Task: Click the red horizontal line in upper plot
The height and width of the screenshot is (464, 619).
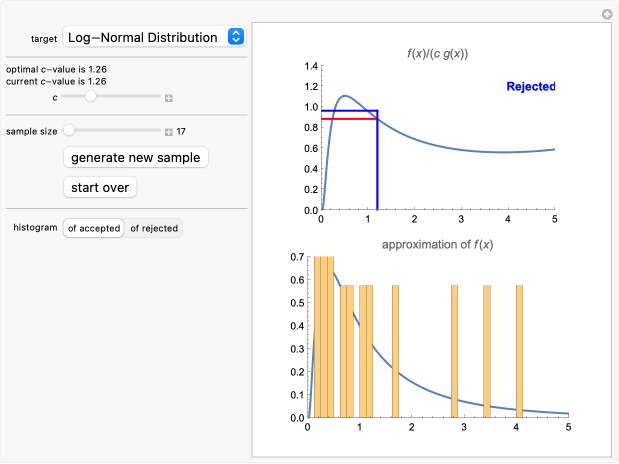Action: point(345,119)
